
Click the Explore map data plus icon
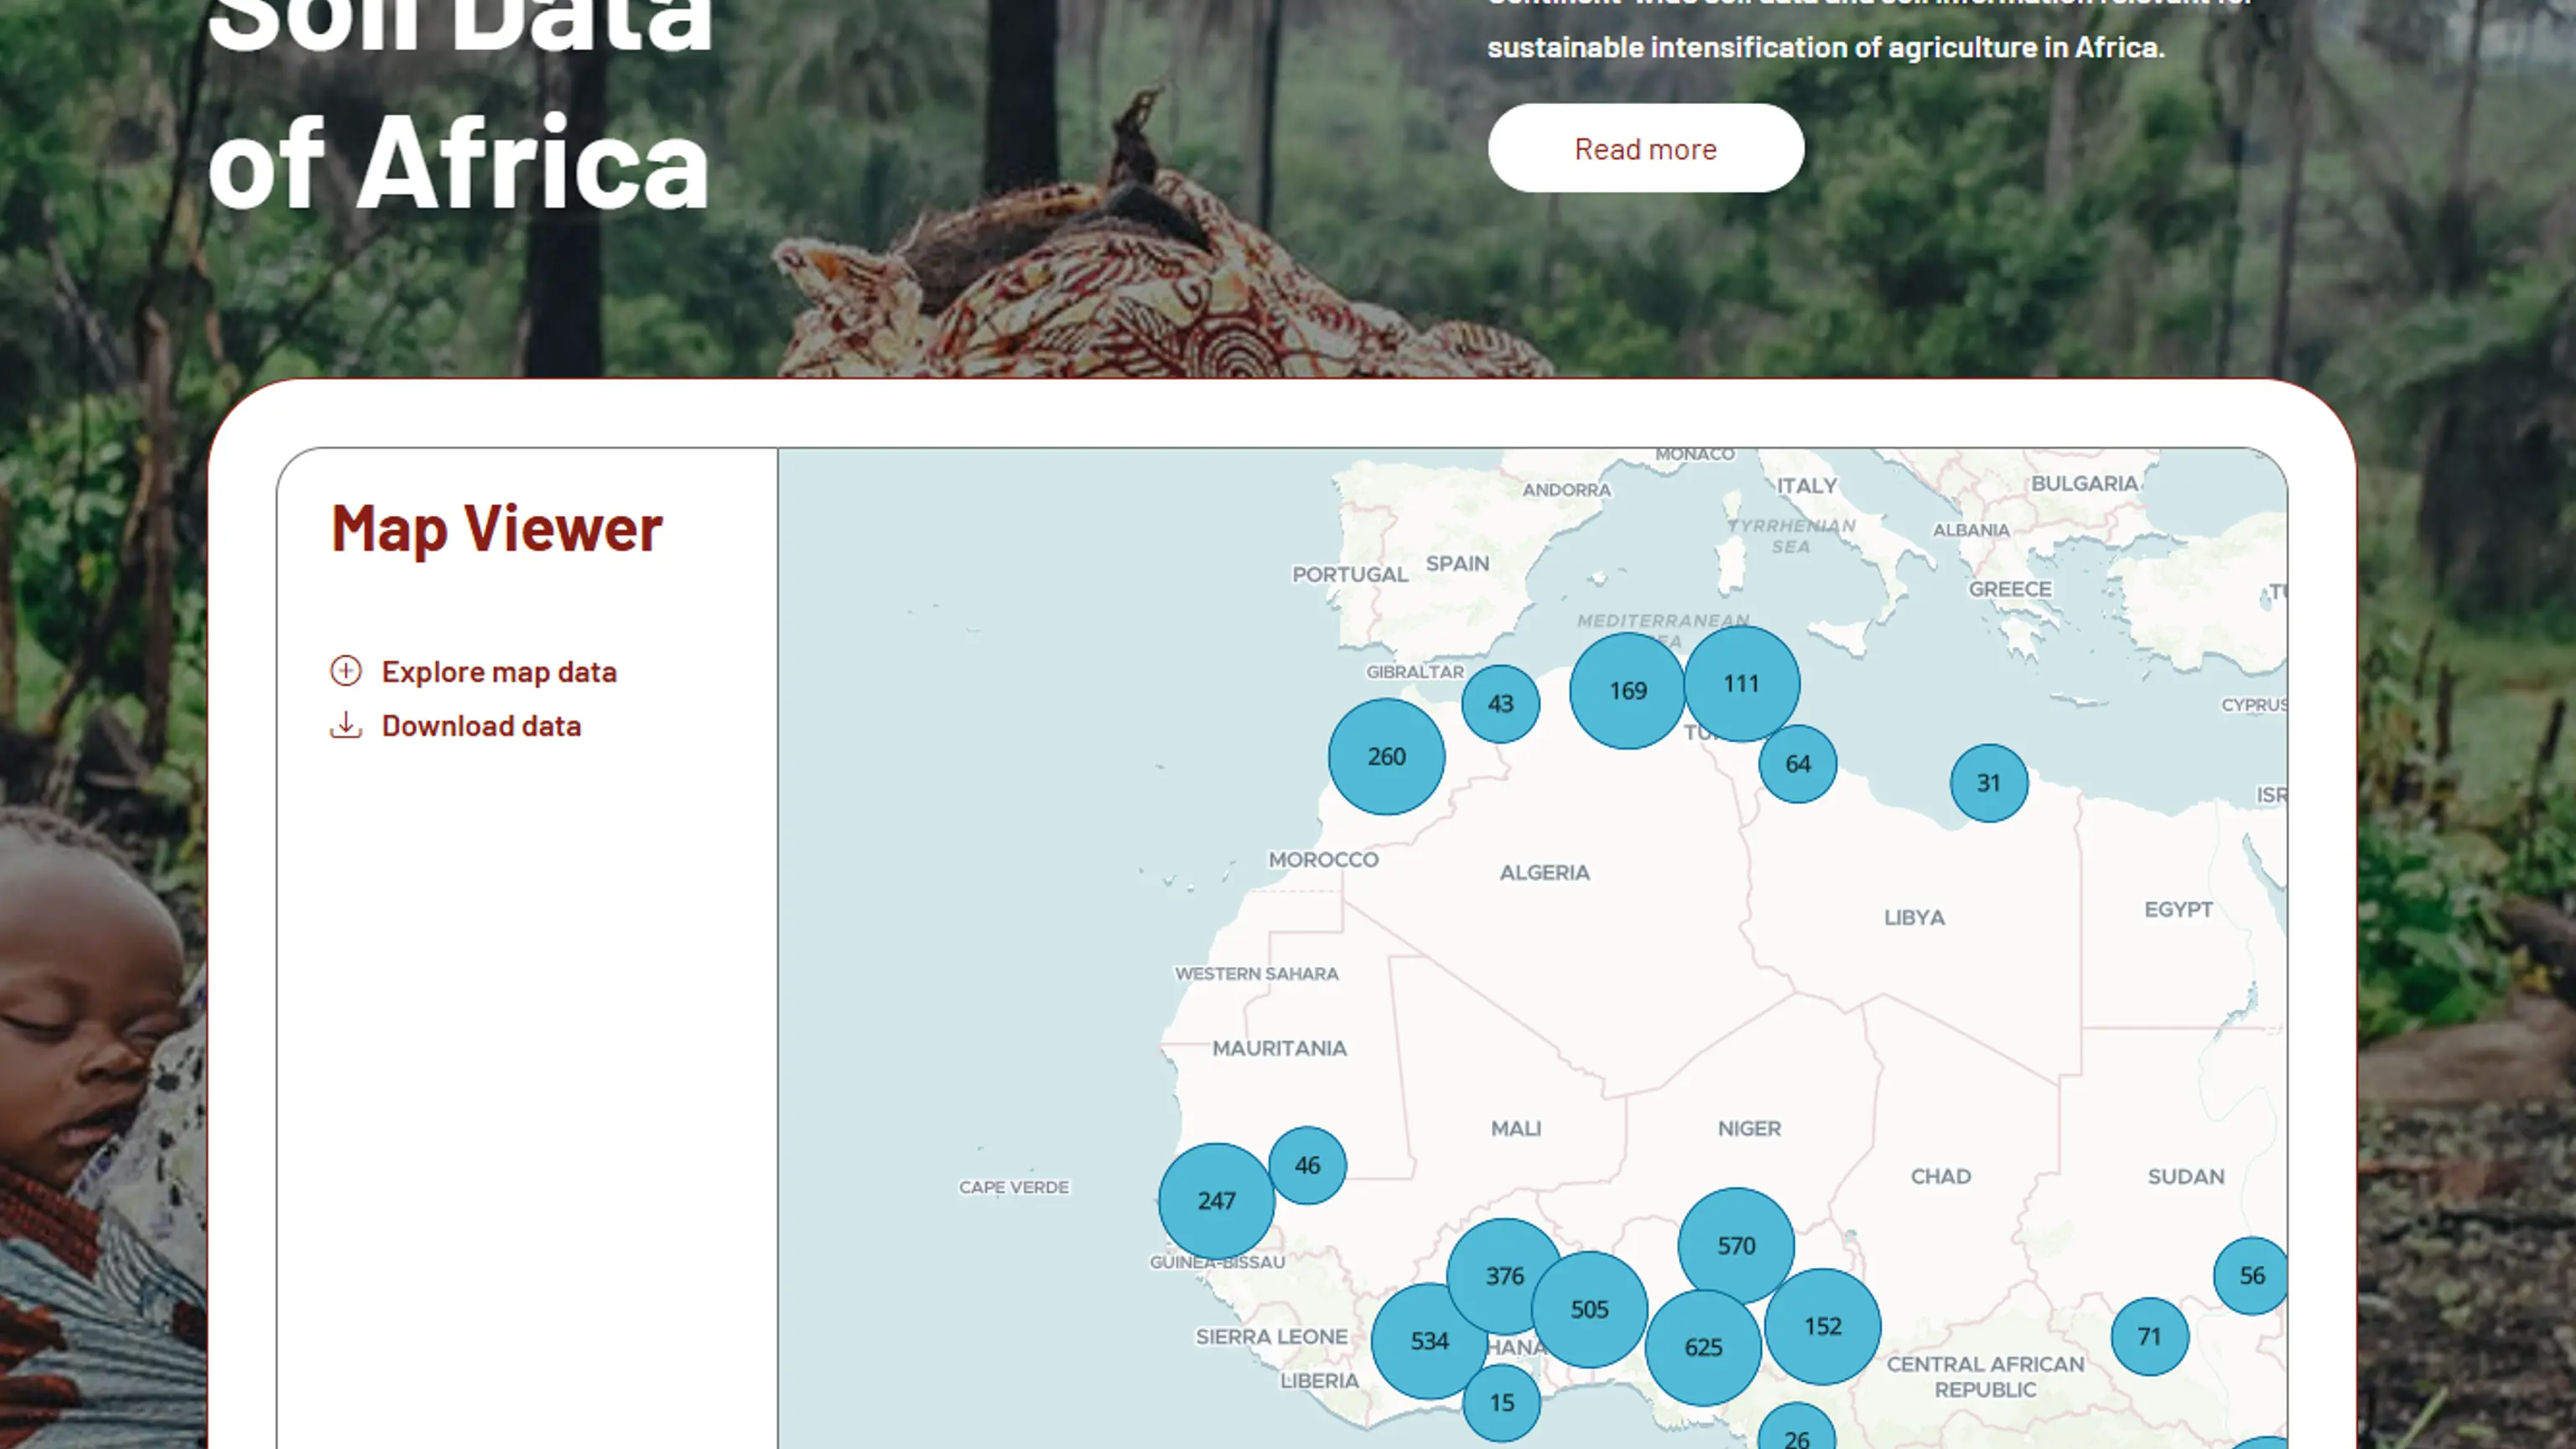tap(346, 671)
